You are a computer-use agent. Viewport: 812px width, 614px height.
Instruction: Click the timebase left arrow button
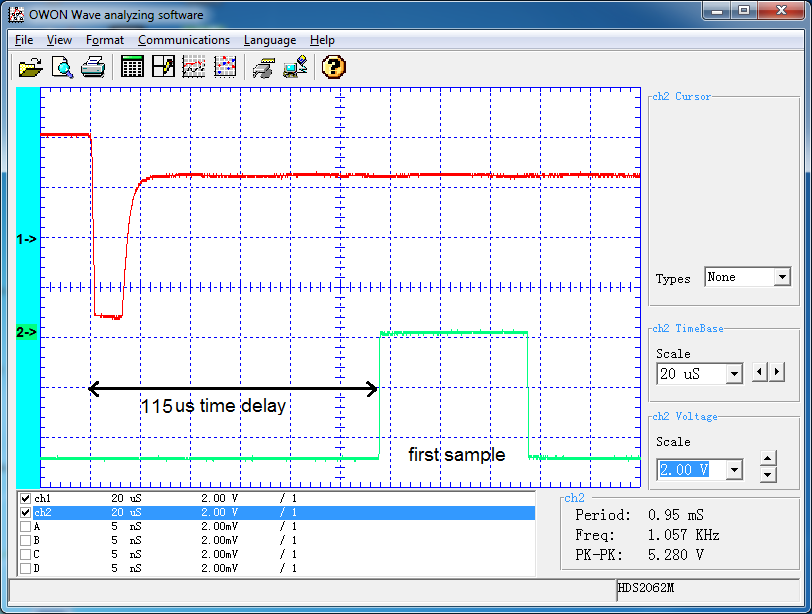760,372
